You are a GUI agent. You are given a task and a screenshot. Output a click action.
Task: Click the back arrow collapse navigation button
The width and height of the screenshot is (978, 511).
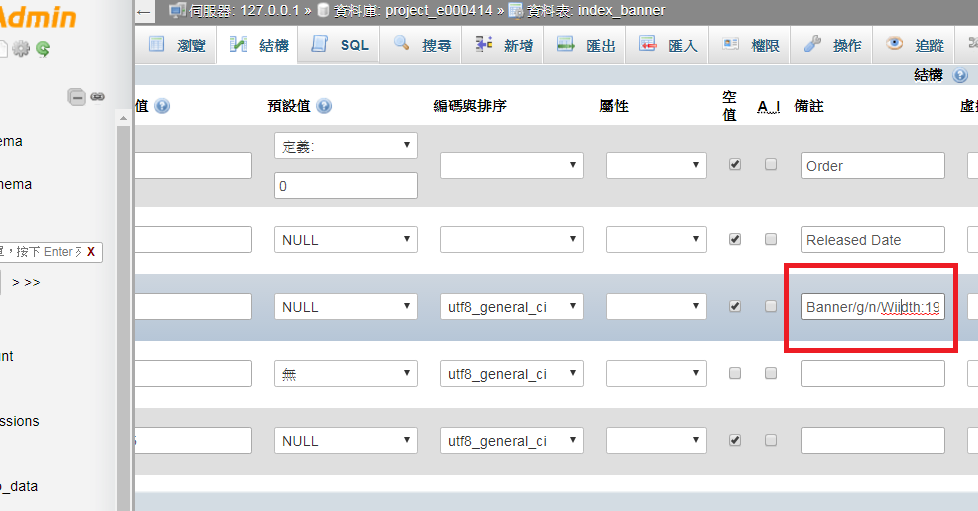pos(144,12)
